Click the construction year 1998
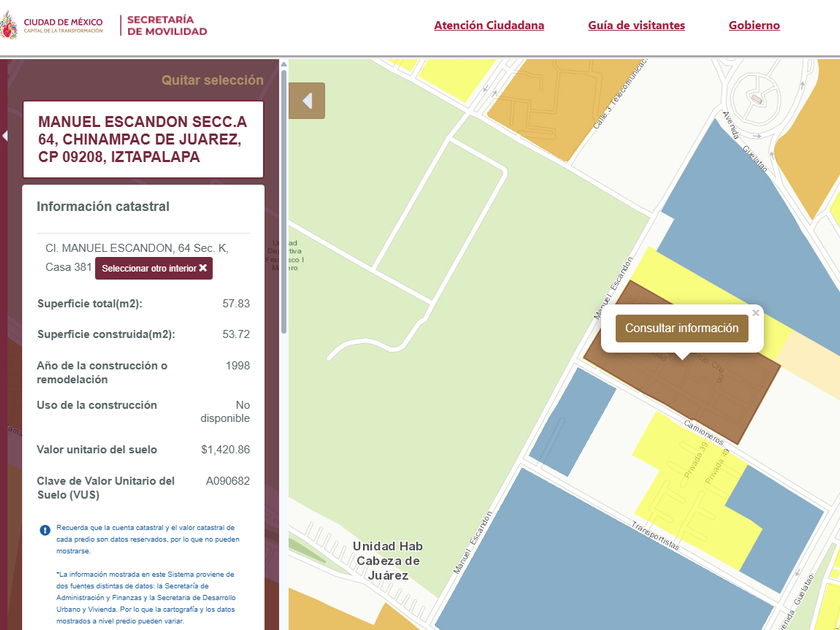This screenshot has width=840, height=630. coord(237,366)
